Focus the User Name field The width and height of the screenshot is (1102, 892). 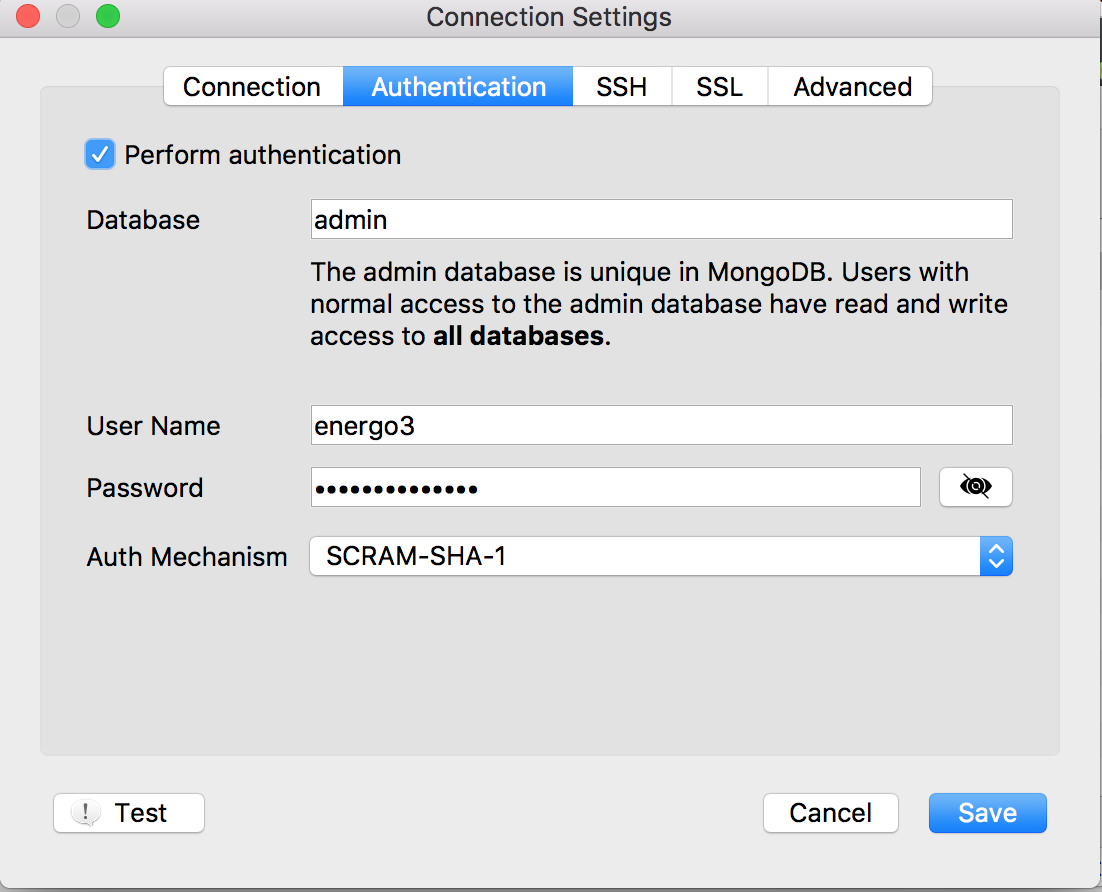(x=660, y=425)
